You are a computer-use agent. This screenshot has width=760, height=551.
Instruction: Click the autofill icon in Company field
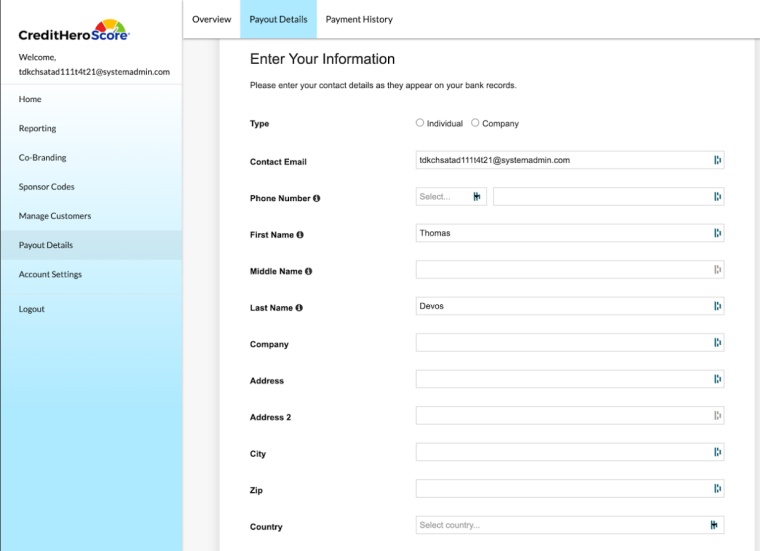coord(717,343)
